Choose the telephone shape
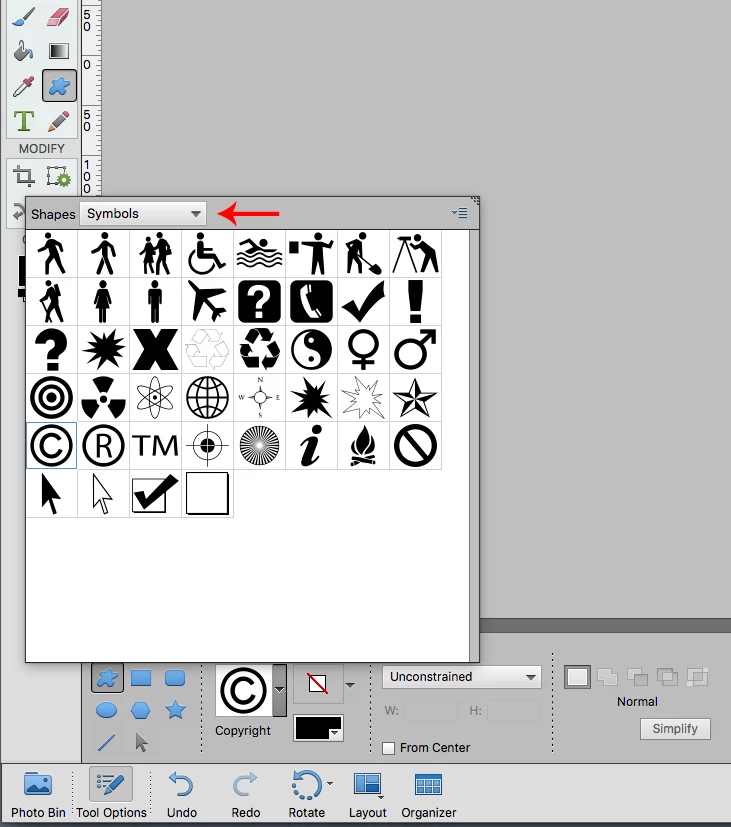The image size is (731, 827). tap(311, 301)
